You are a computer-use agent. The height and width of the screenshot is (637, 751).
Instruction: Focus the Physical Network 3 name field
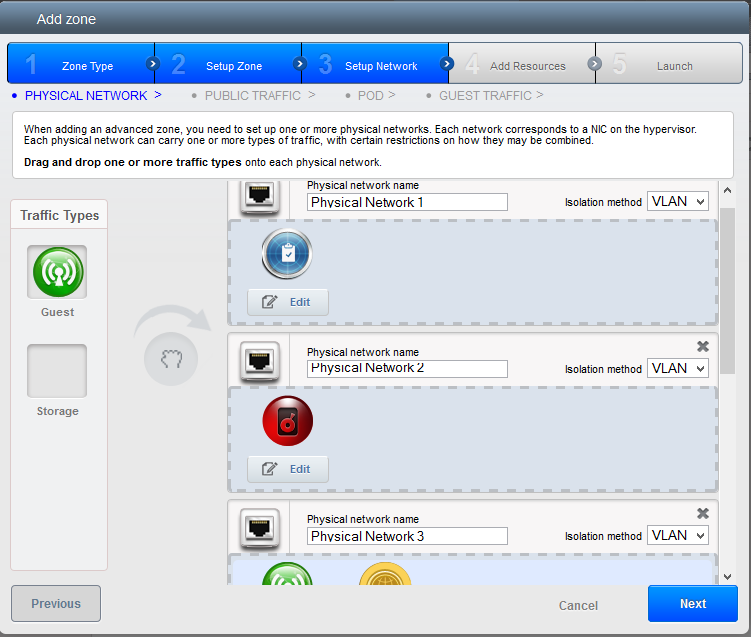point(407,536)
